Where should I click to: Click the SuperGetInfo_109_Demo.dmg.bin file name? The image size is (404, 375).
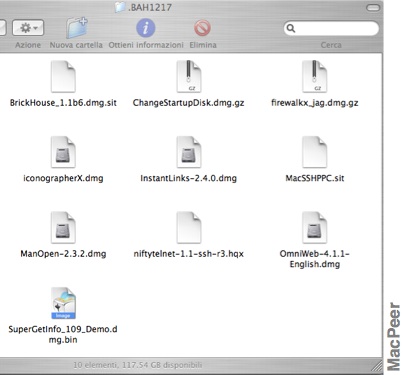tap(63, 334)
